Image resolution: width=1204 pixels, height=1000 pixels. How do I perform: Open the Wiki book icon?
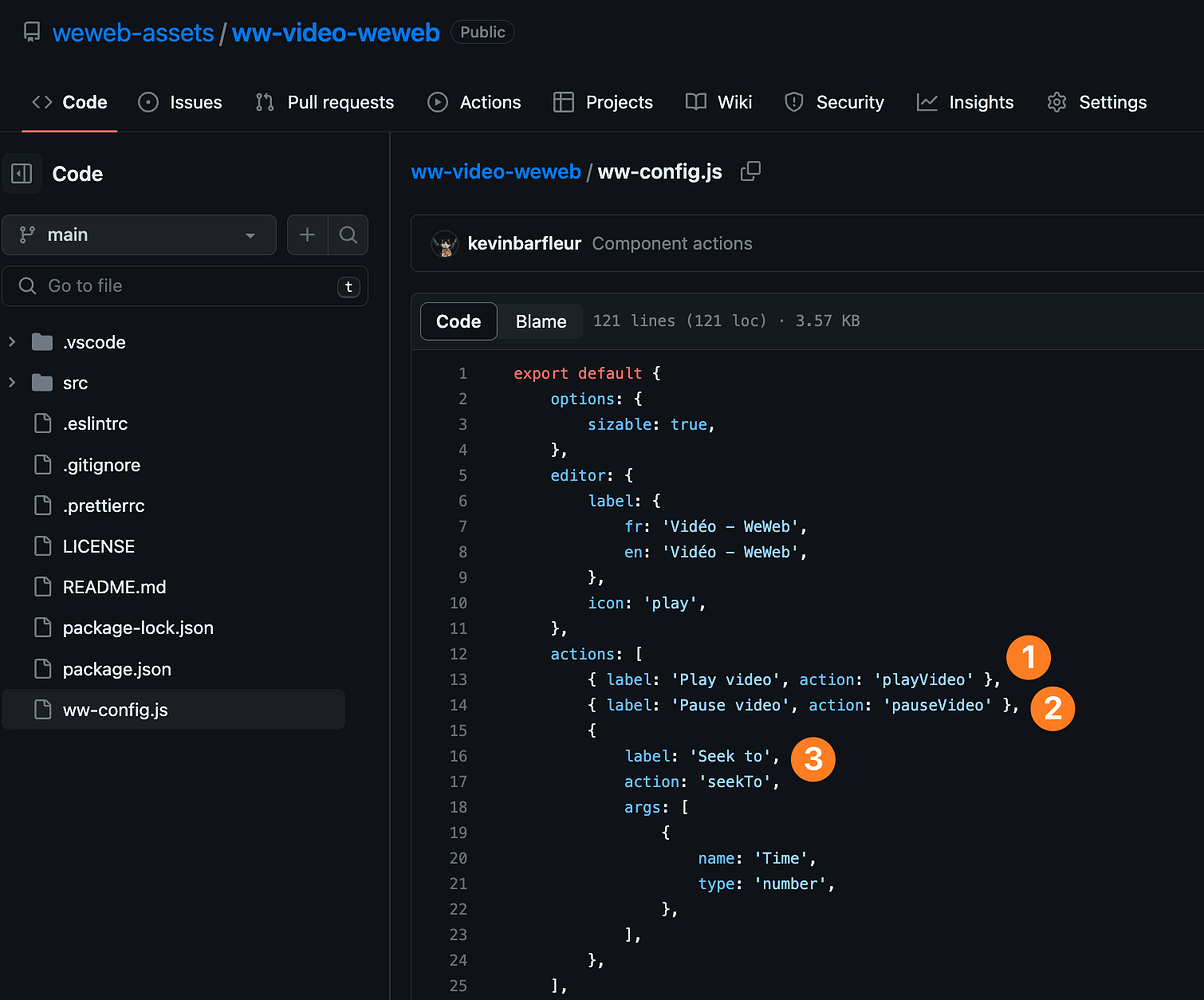coord(694,102)
